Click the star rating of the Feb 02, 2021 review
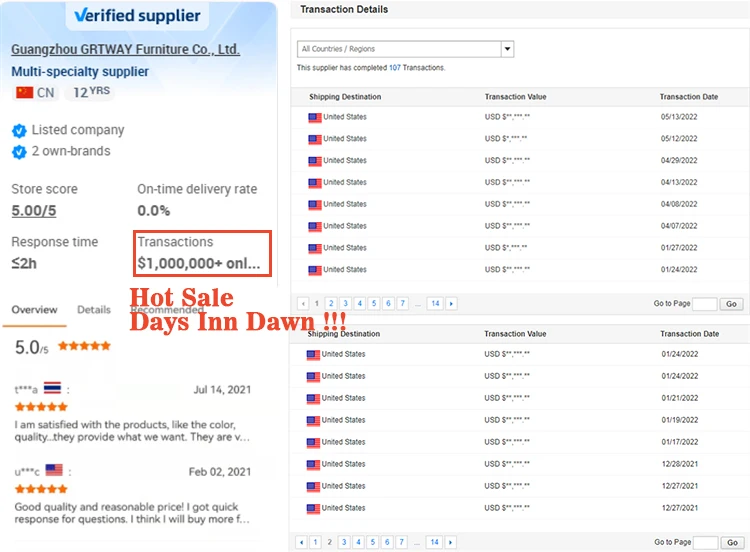750x552 pixels. click(x=41, y=489)
